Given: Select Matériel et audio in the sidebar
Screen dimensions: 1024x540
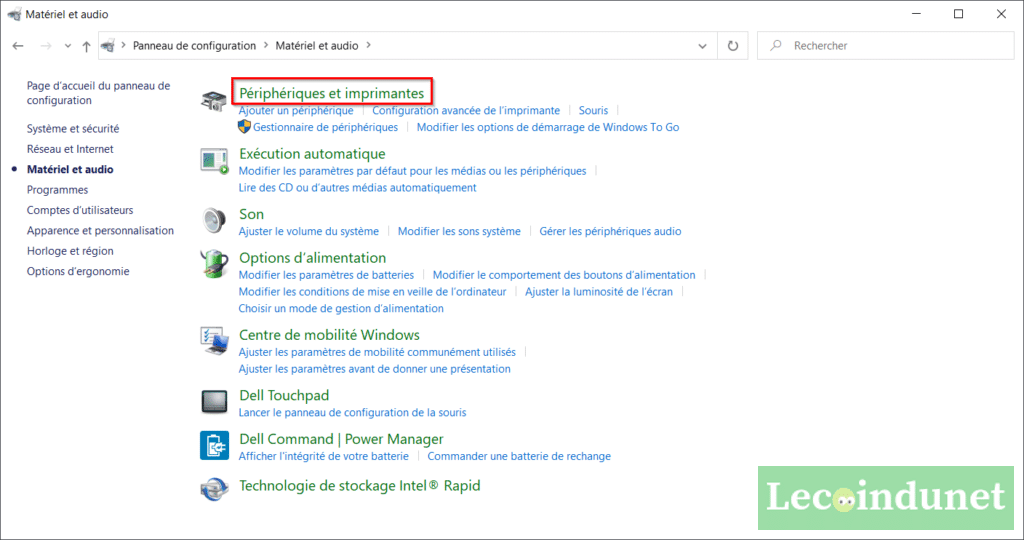Looking at the screenshot, I should click(x=70, y=169).
